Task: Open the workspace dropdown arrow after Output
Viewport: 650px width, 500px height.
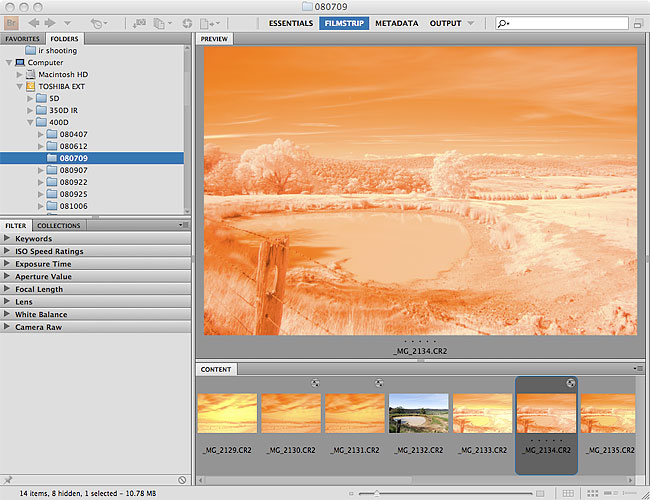Action: tap(471, 23)
